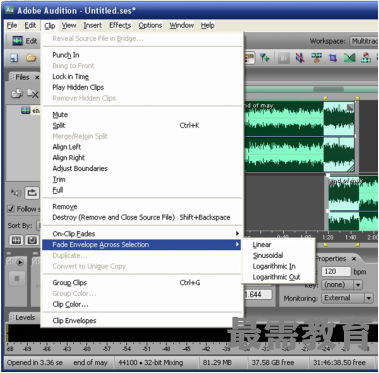Toggle the loop play button in Files panel
The image size is (379, 373).
pyautogui.click(x=32, y=193)
